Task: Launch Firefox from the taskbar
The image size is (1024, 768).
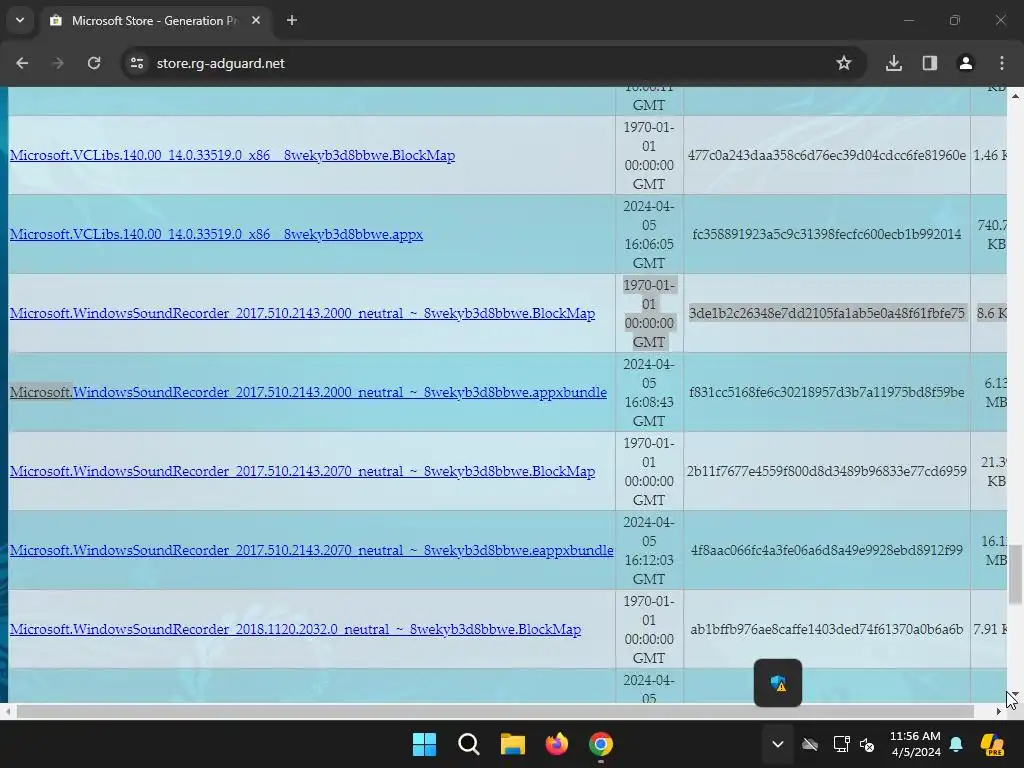Action: [x=556, y=744]
